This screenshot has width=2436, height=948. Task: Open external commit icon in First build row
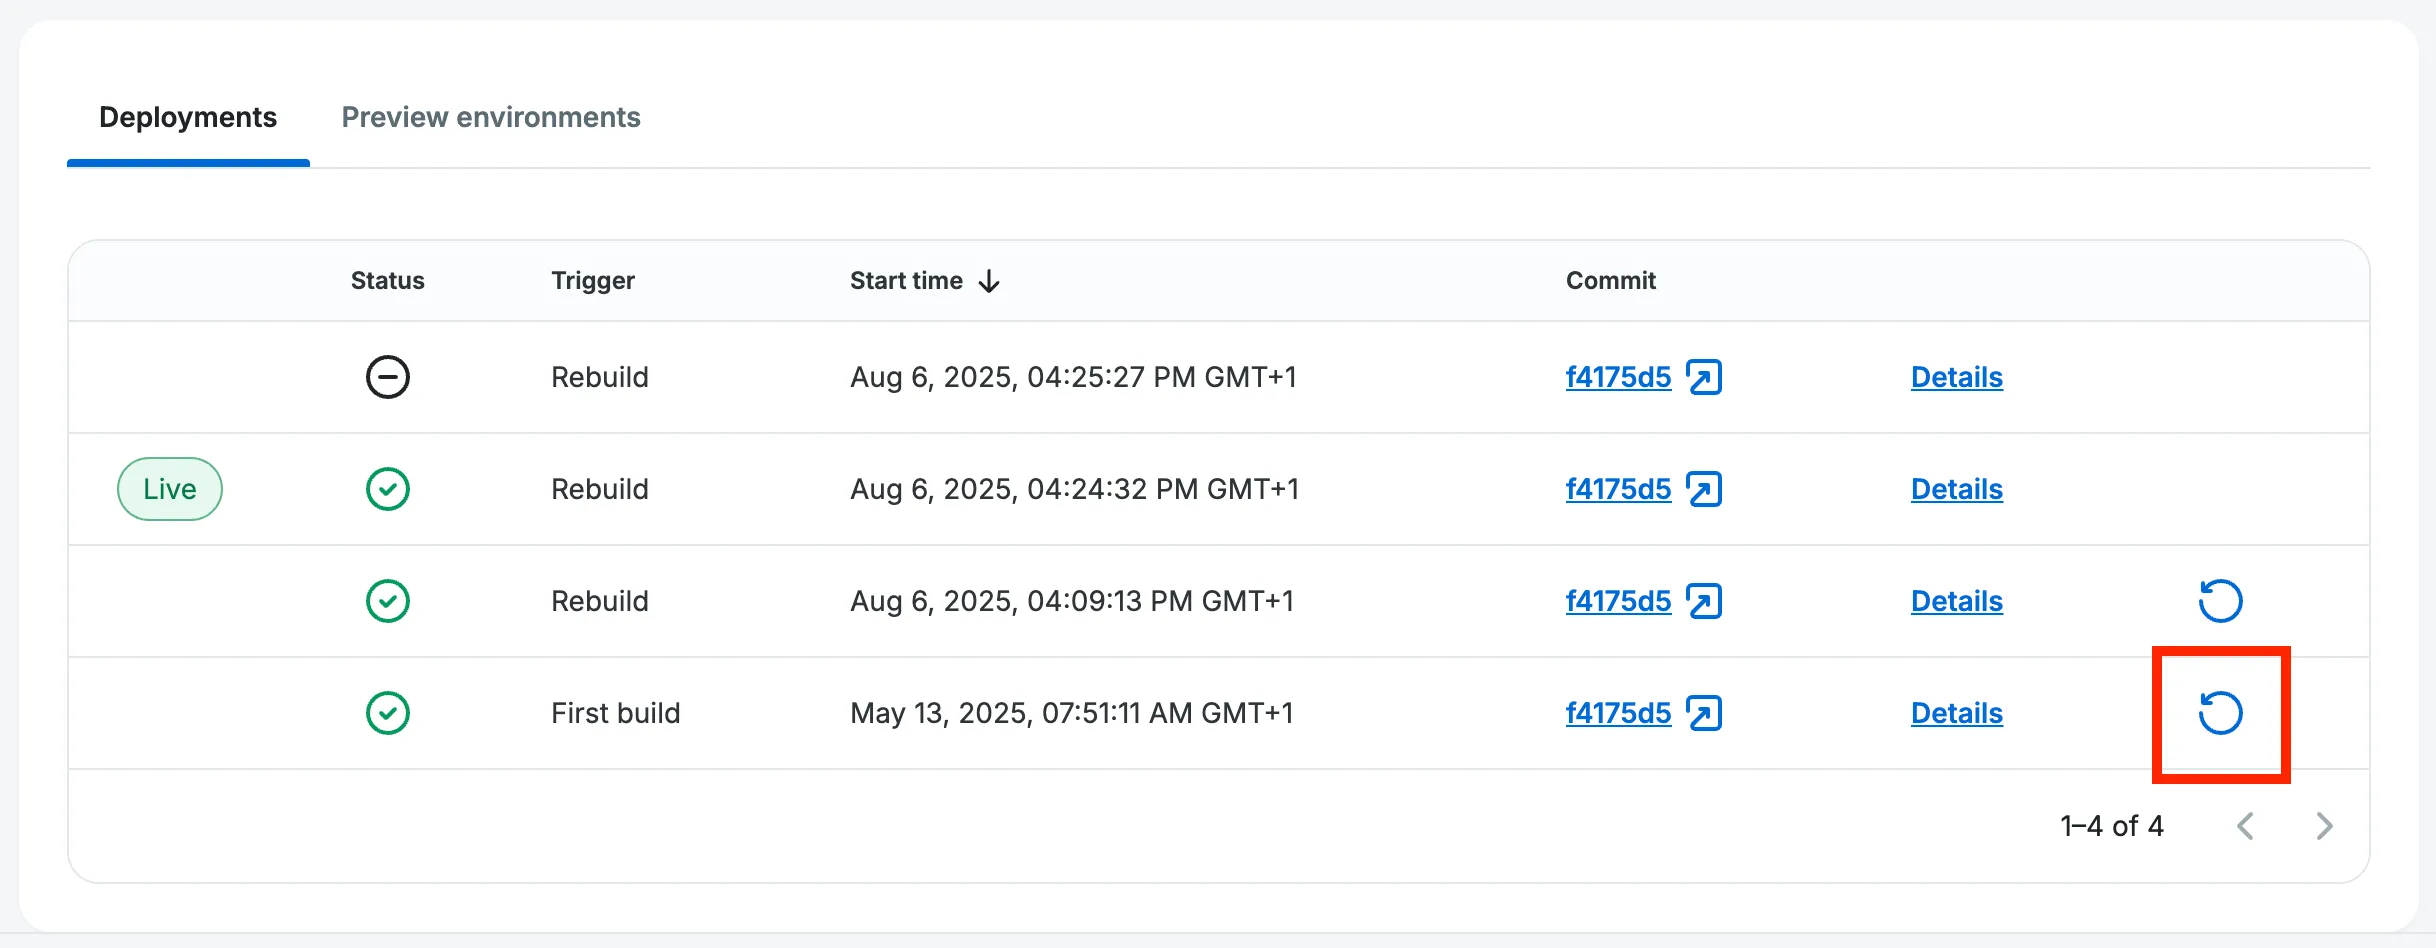(1704, 713)
